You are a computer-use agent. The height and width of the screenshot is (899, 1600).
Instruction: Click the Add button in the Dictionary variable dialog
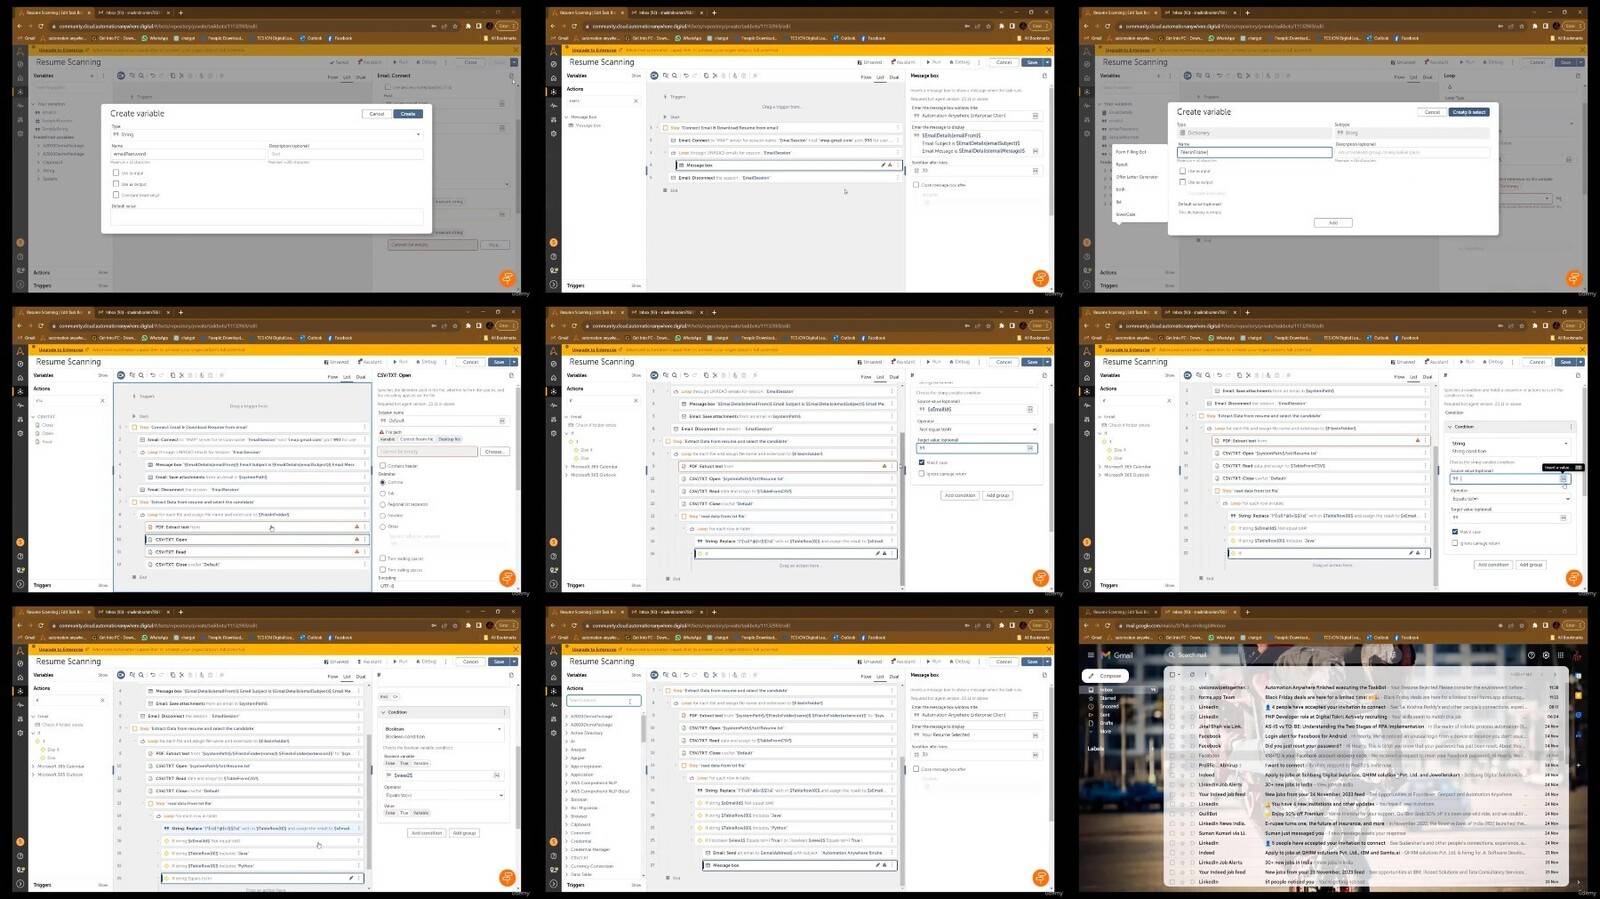pos(1333,222)
